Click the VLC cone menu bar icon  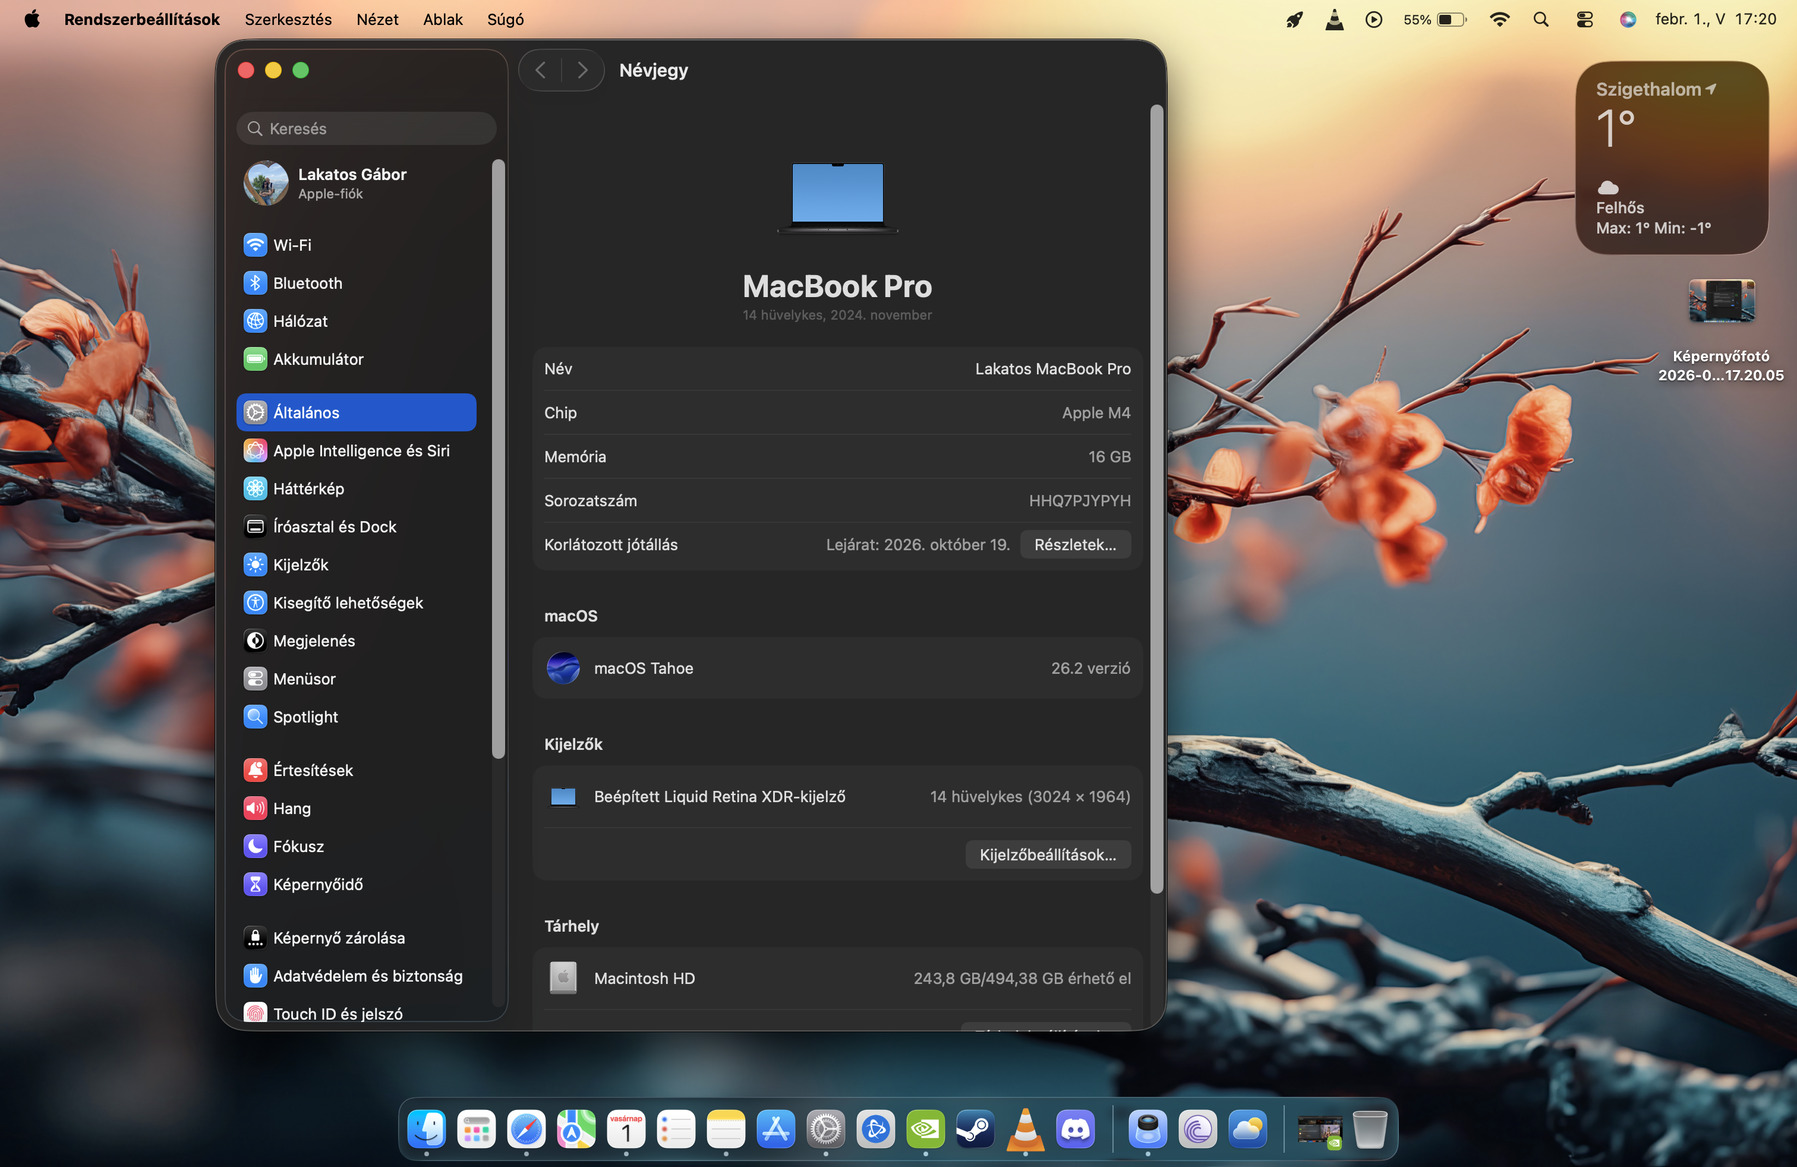1334,19
